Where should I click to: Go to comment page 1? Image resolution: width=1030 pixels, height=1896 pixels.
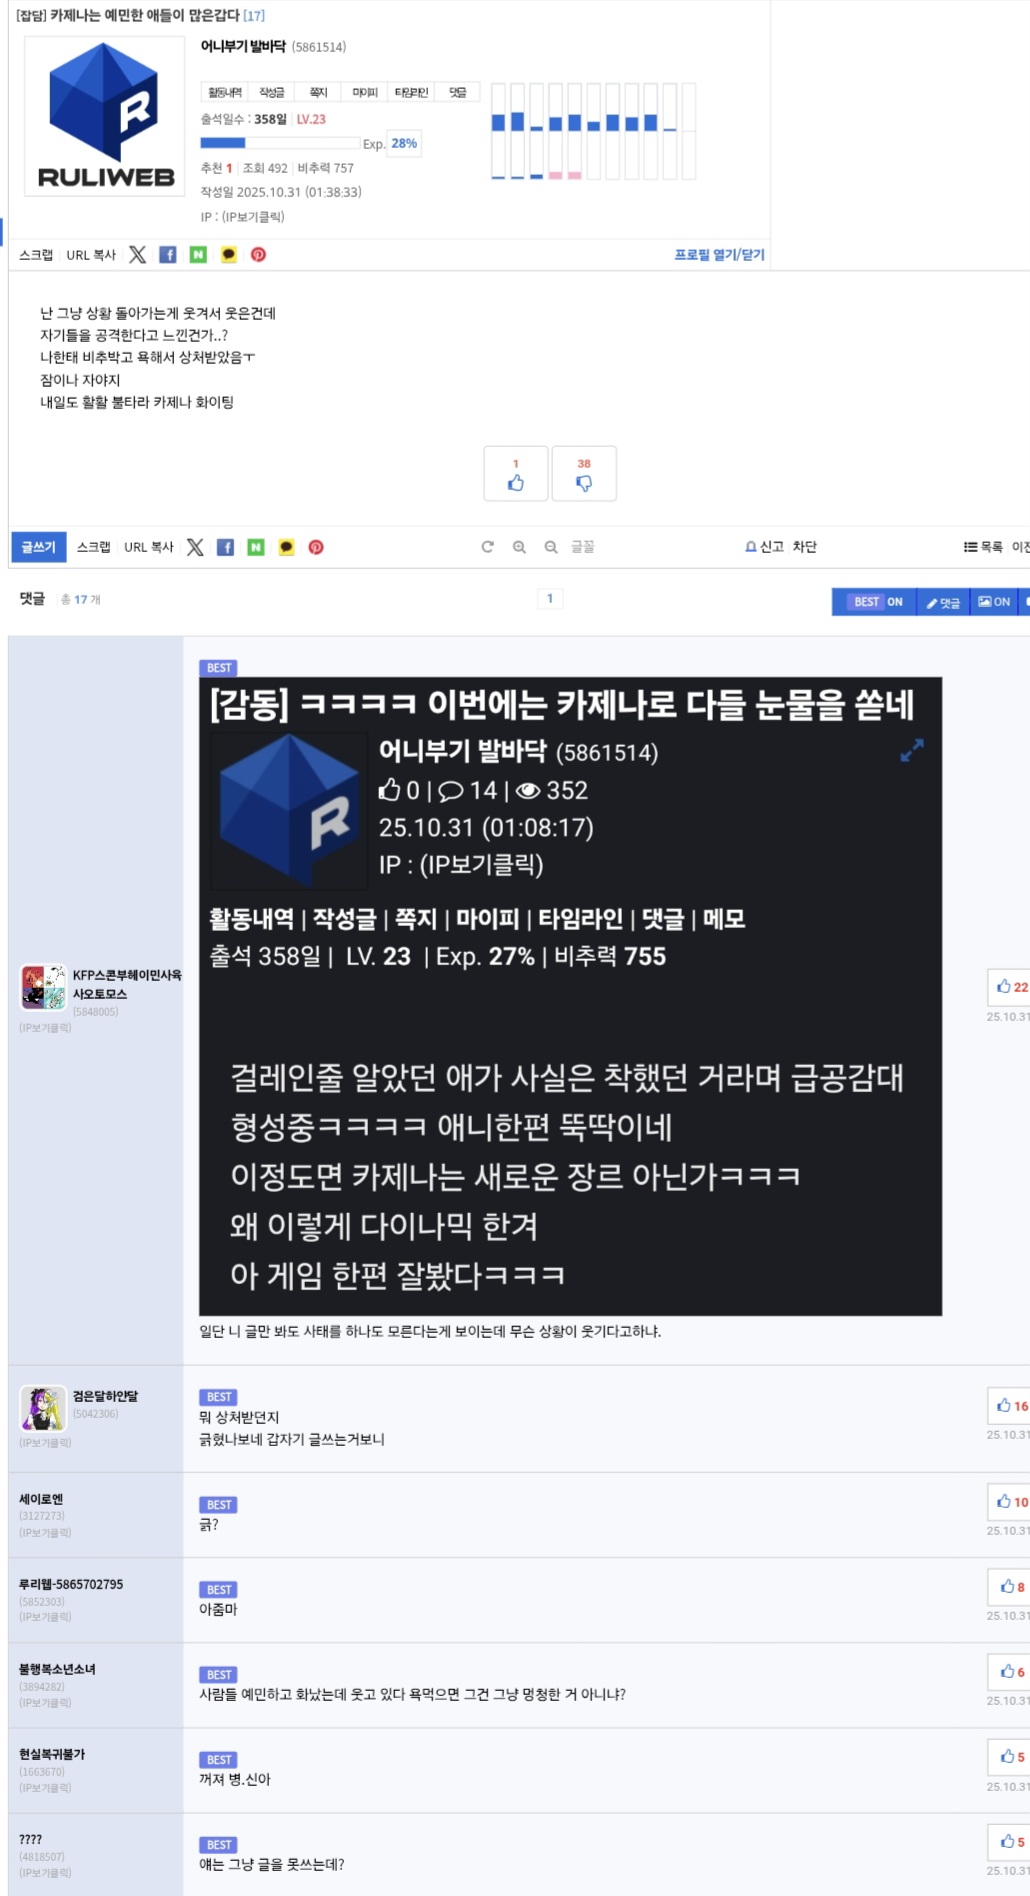coord(549,599)
